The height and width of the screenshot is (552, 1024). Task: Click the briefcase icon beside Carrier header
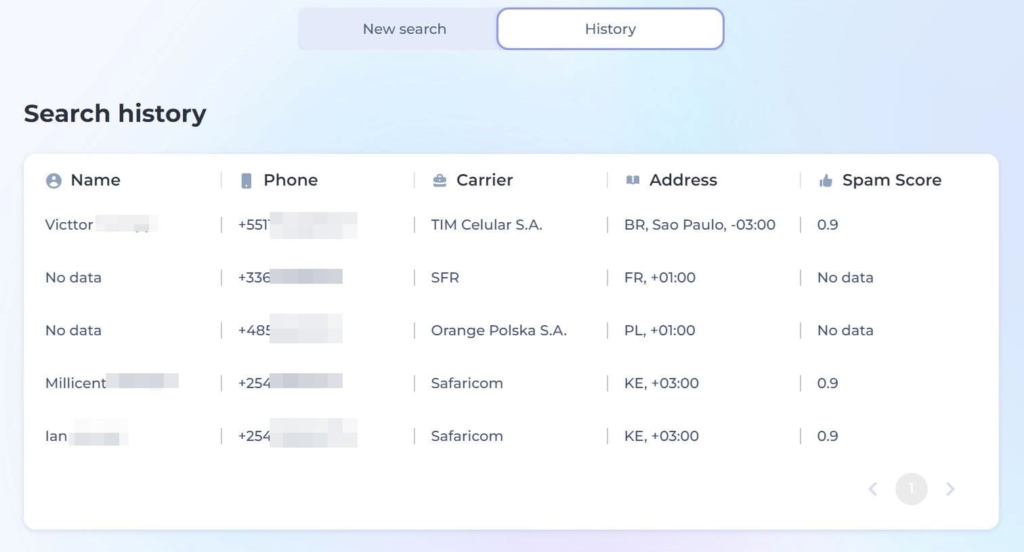440,180
